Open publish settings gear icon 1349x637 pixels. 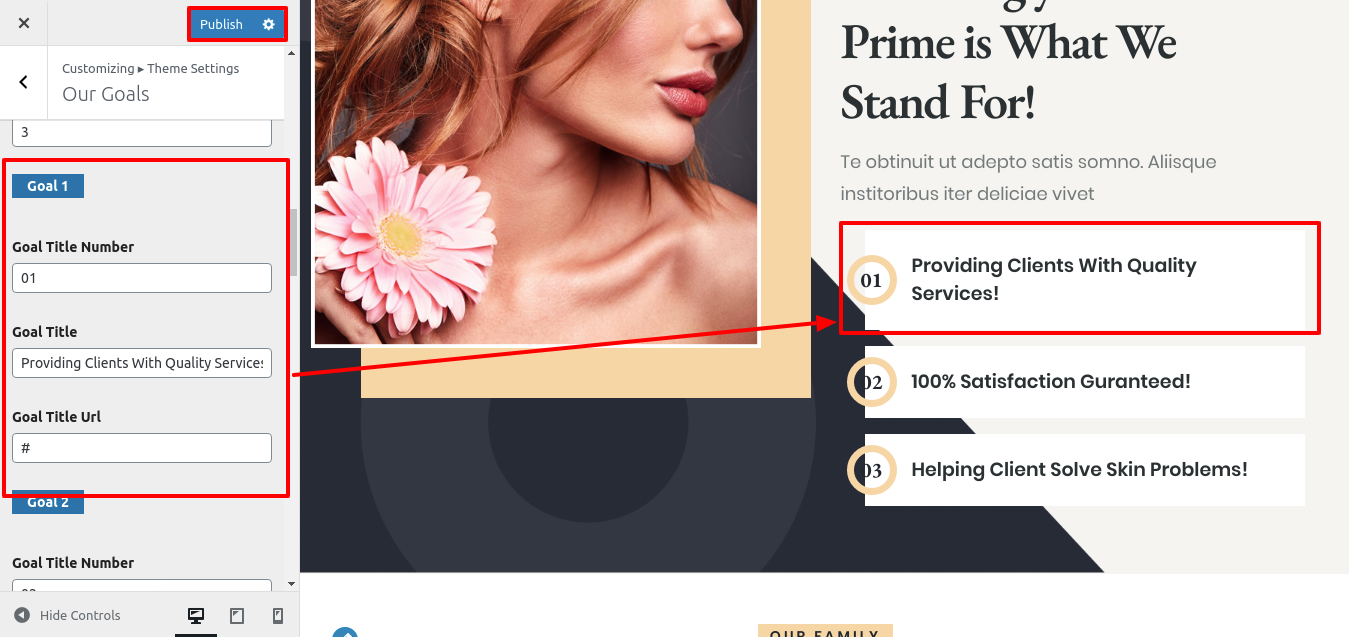pos(268,24)
